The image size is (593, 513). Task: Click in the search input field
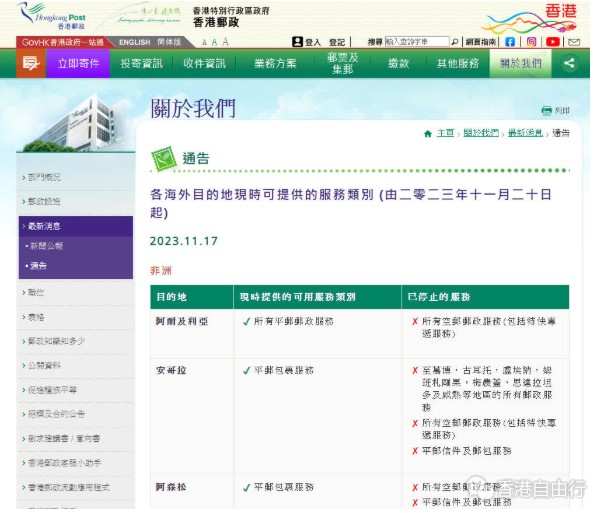(x=417, y=42)
